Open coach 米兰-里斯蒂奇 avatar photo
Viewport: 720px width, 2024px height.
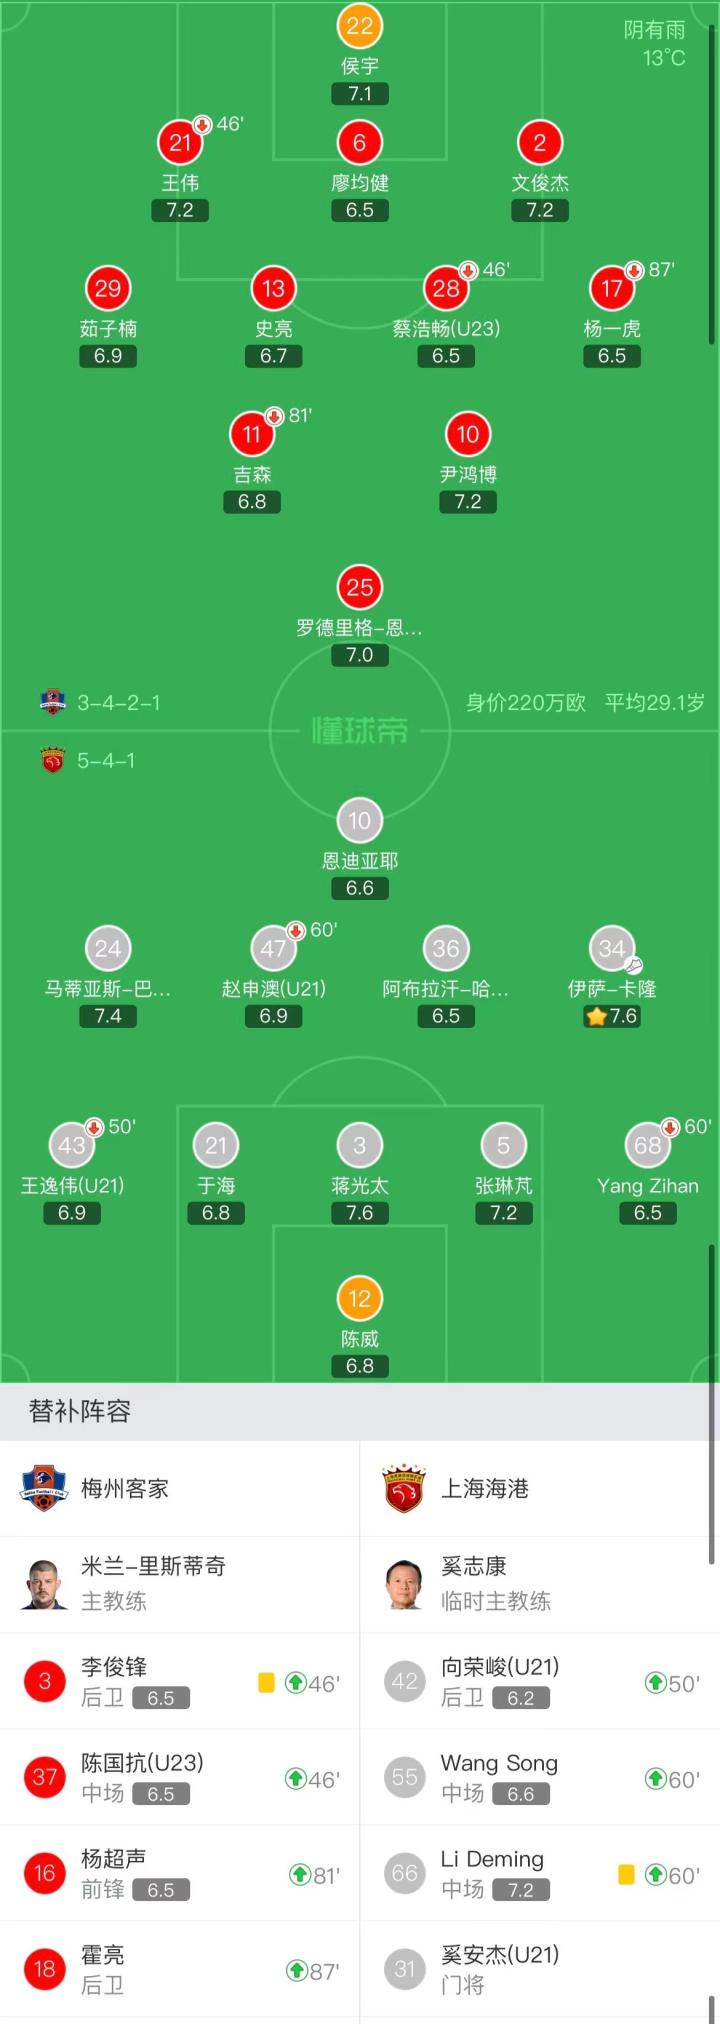pos(44,1584)
